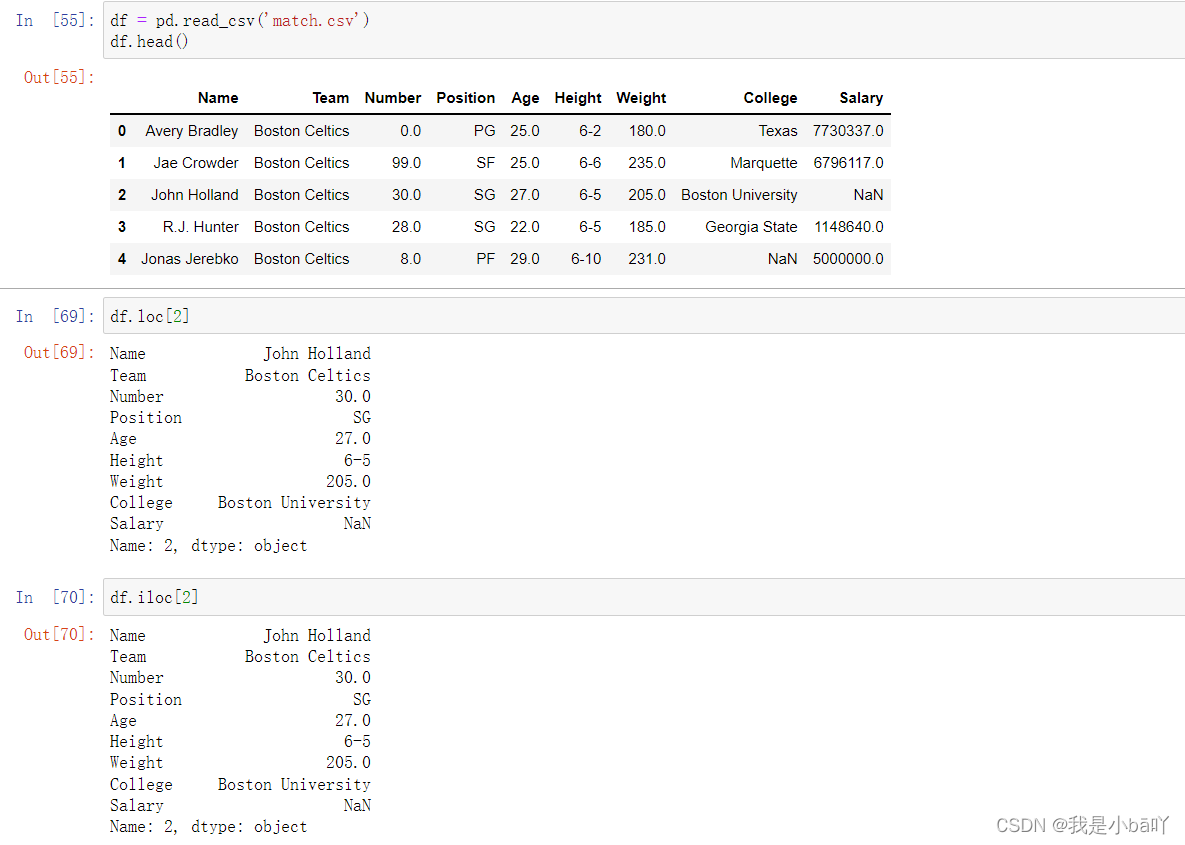Click row index 3 in the table
1185x845 pixels.
point(122,227)
